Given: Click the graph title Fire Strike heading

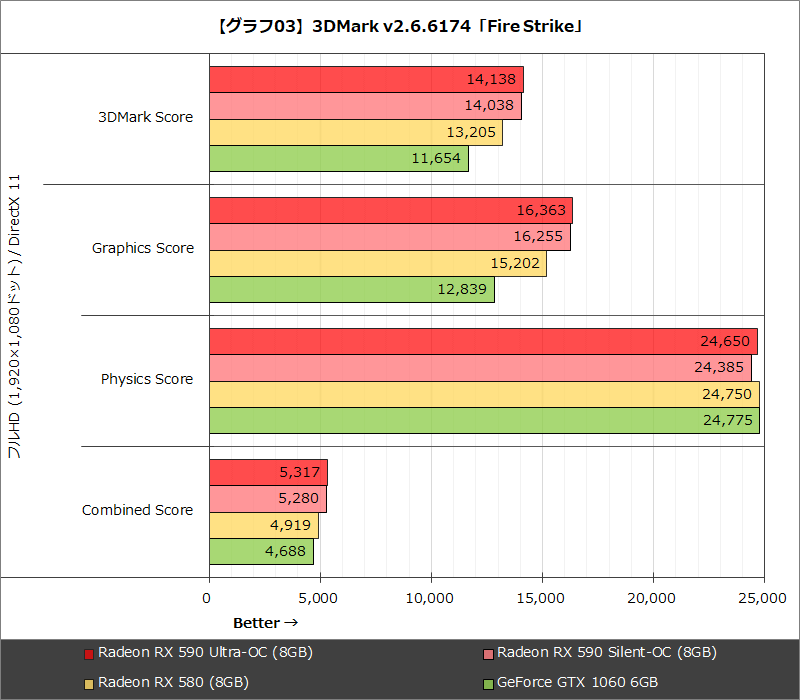Looking at the screenshot, I should 400,26.
